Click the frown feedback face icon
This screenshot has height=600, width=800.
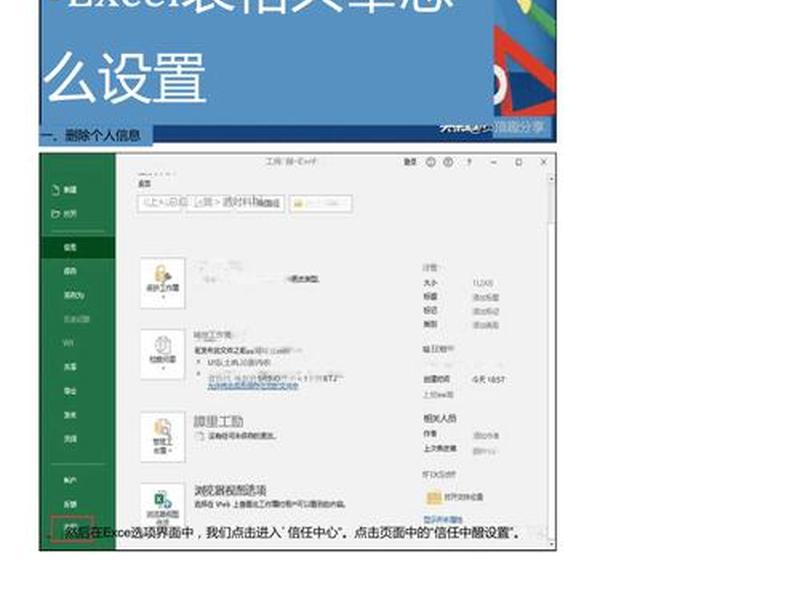pos(448,162)
